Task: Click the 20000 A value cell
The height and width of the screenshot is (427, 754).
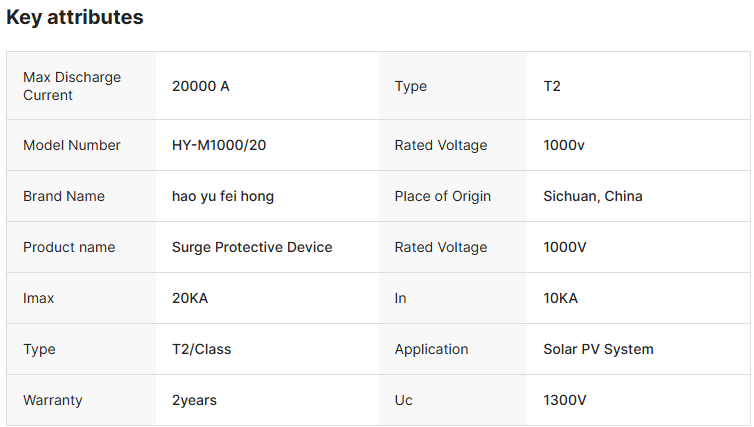Action: tap(201, 86)
